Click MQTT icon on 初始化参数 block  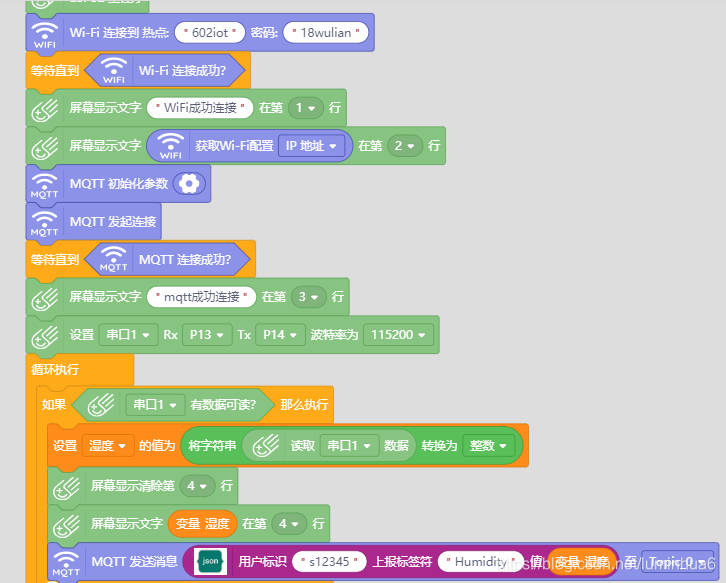click(44, 186)
